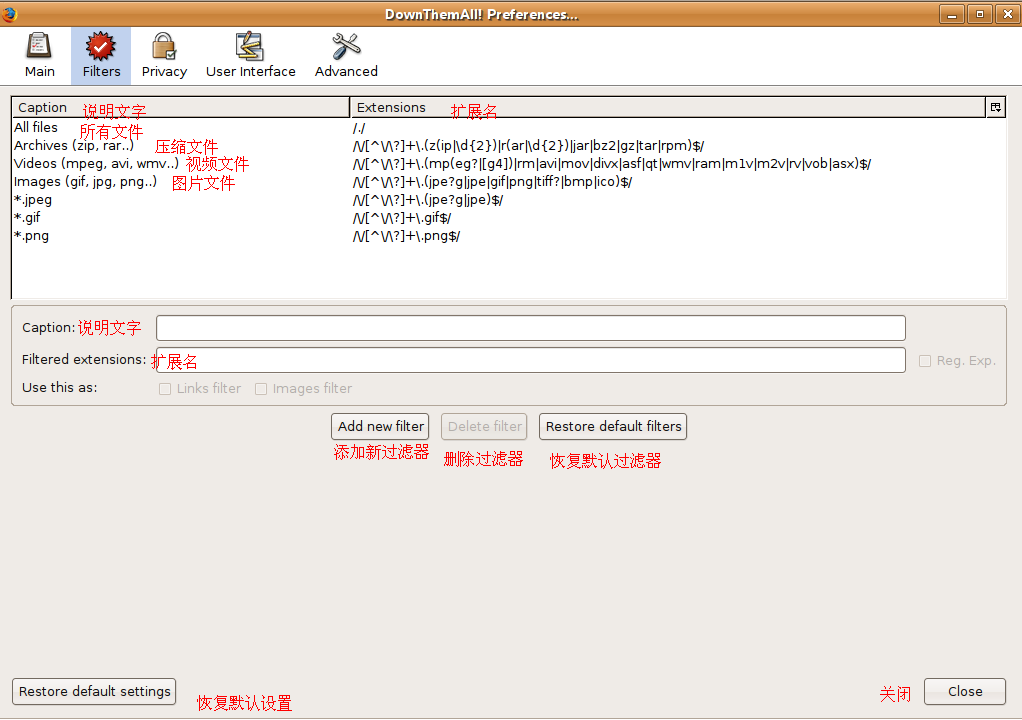Open the User Interface pane icon

[250, 47]
